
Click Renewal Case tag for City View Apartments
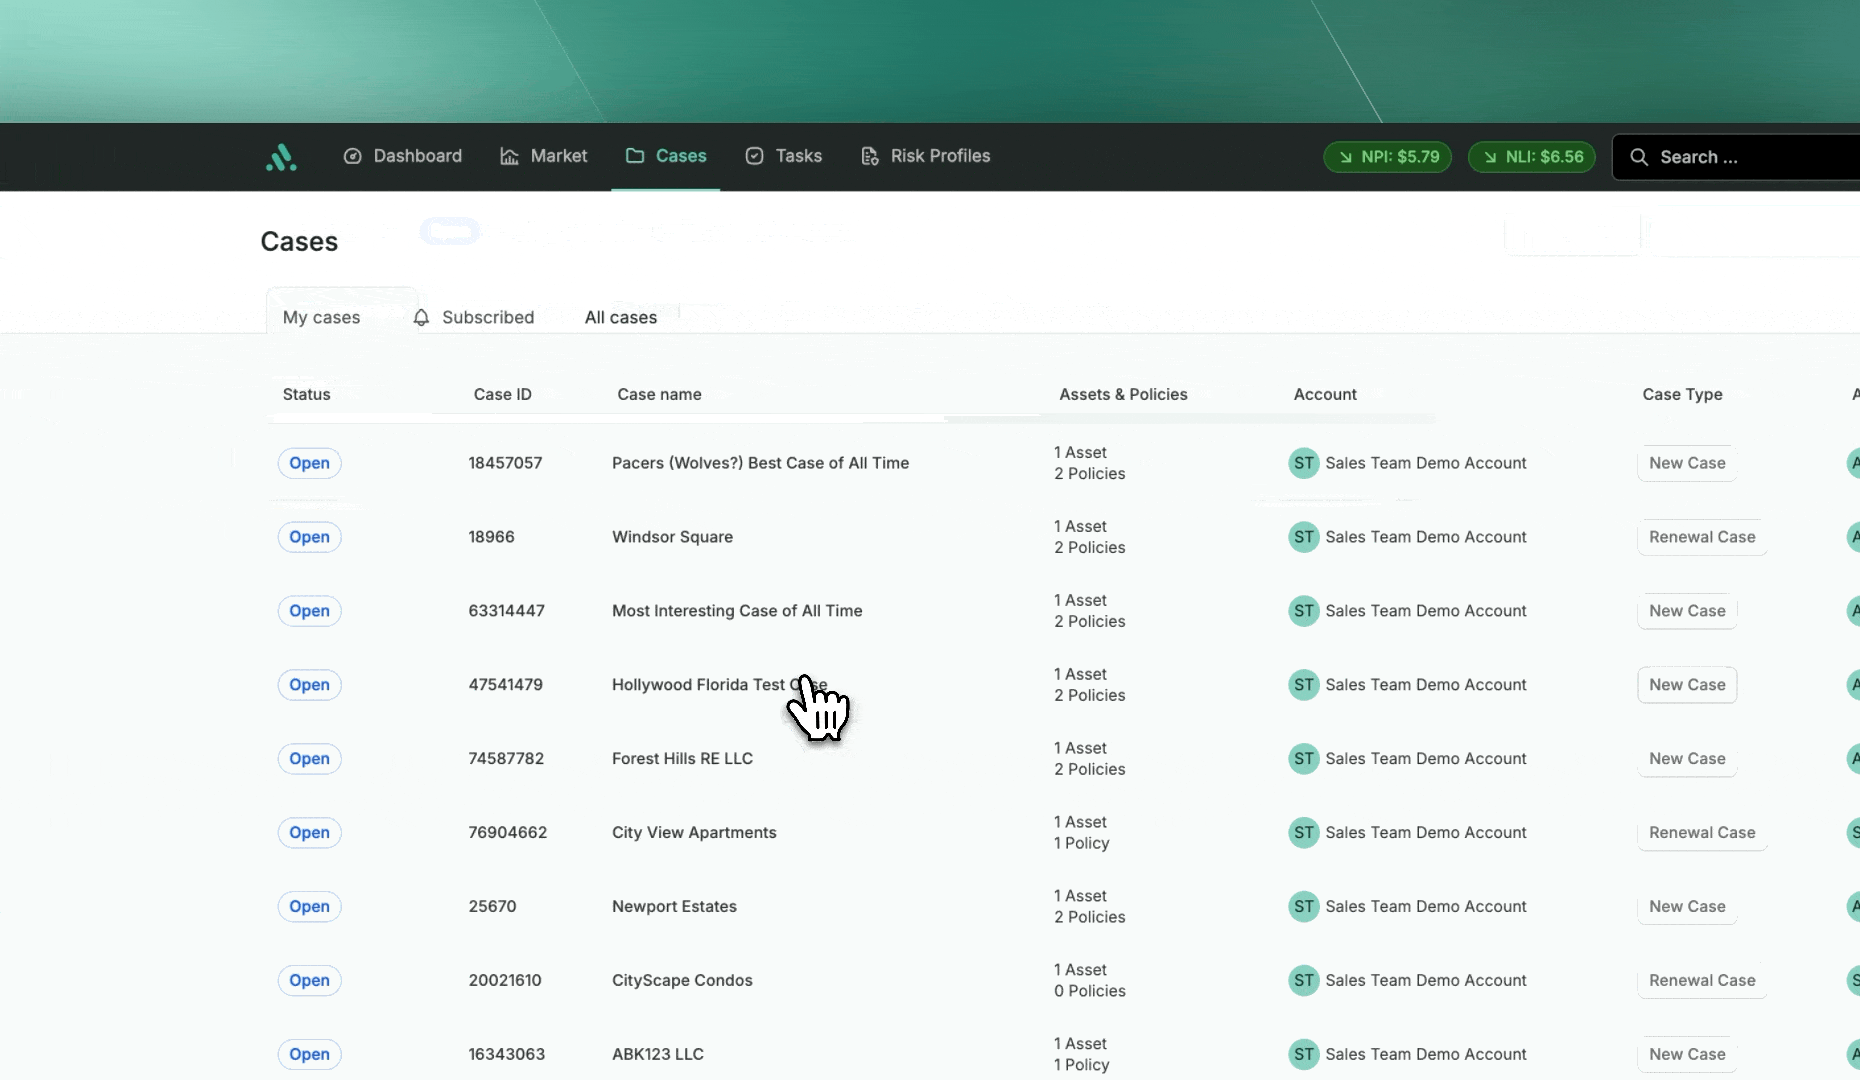point(1701,833)
